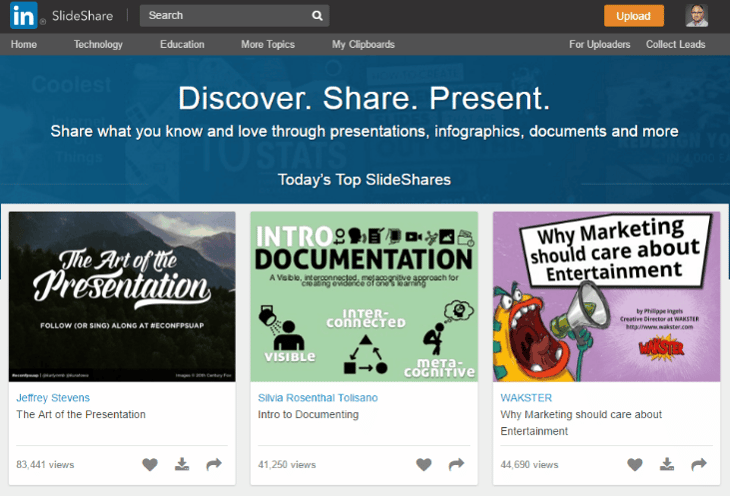The width and height of the screenshot is (730, 496).
Task: Like the WAKSTER marketing slideshow
Action: click(x=635, y=464)
